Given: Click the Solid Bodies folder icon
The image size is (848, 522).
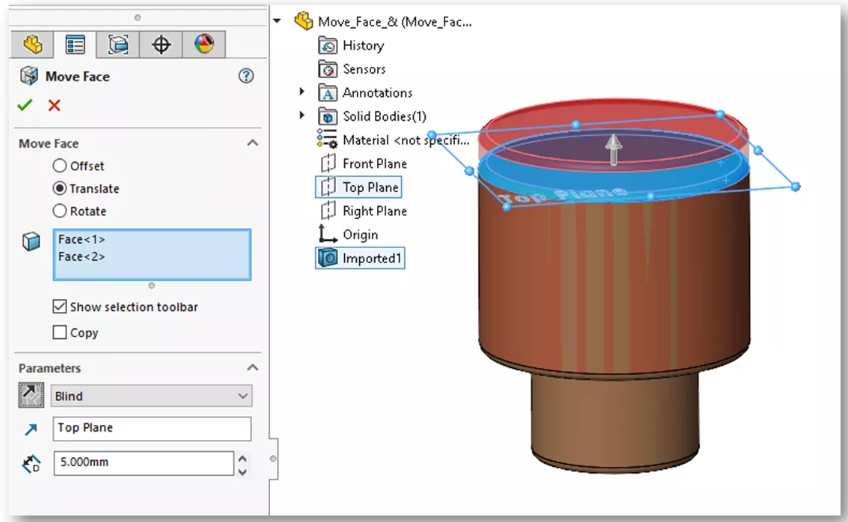Looking at the screenshot, I should [328, 116].
